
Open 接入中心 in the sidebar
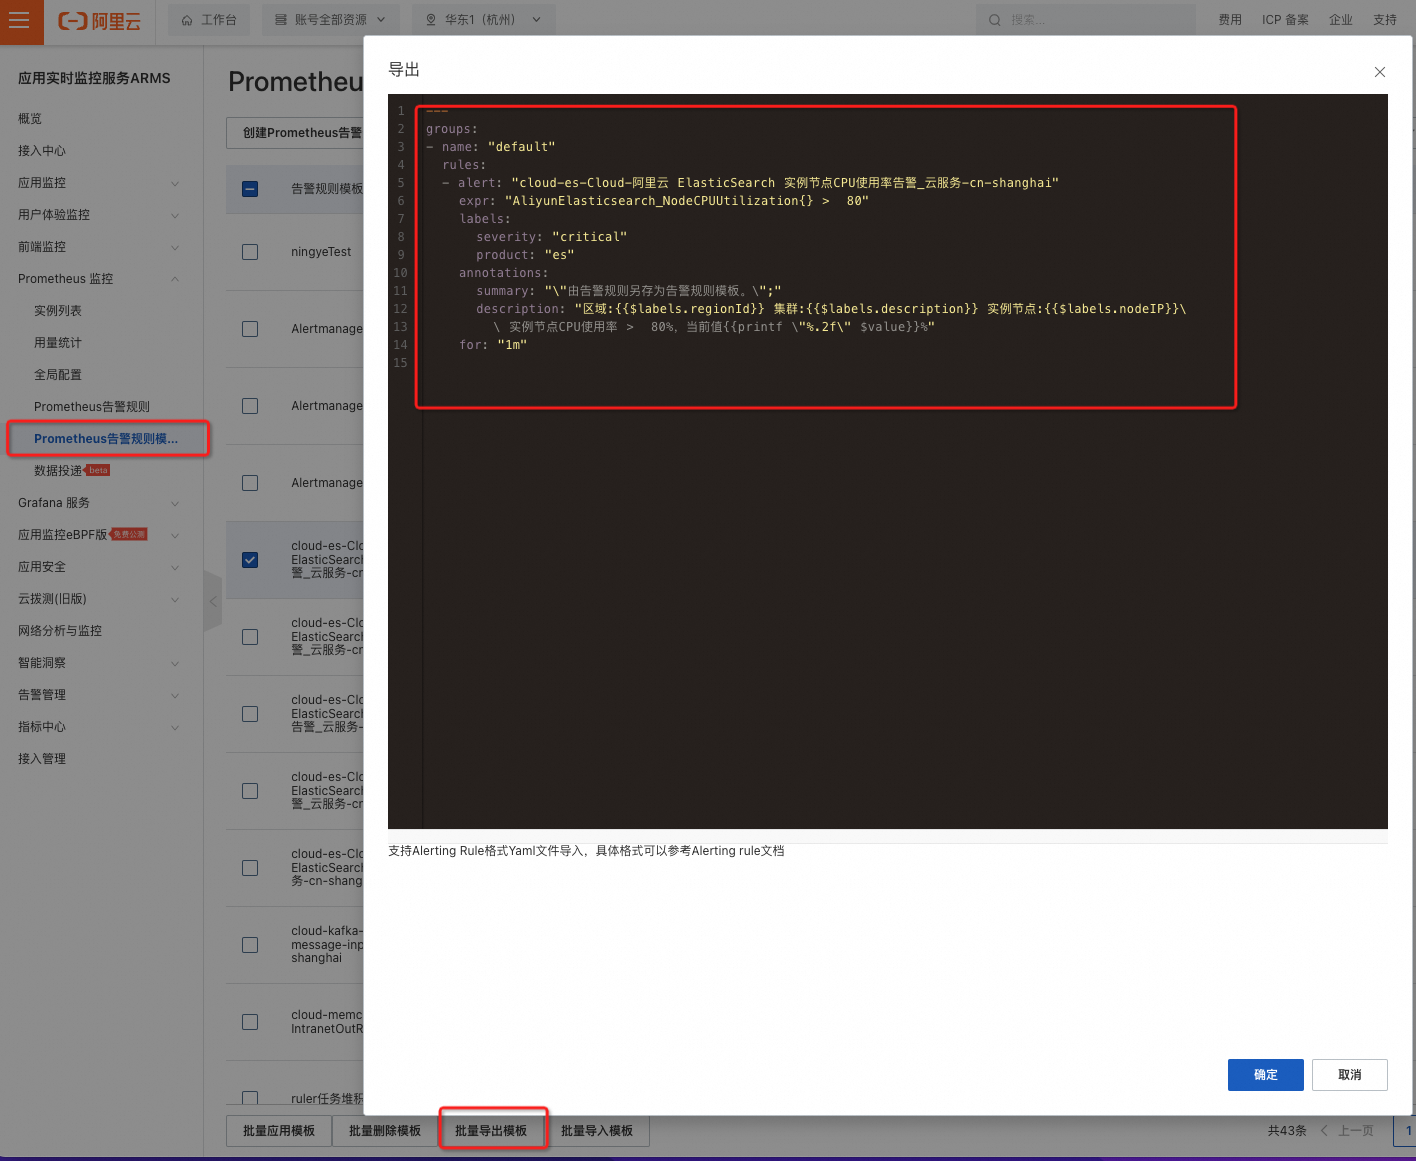click(42, 151)
